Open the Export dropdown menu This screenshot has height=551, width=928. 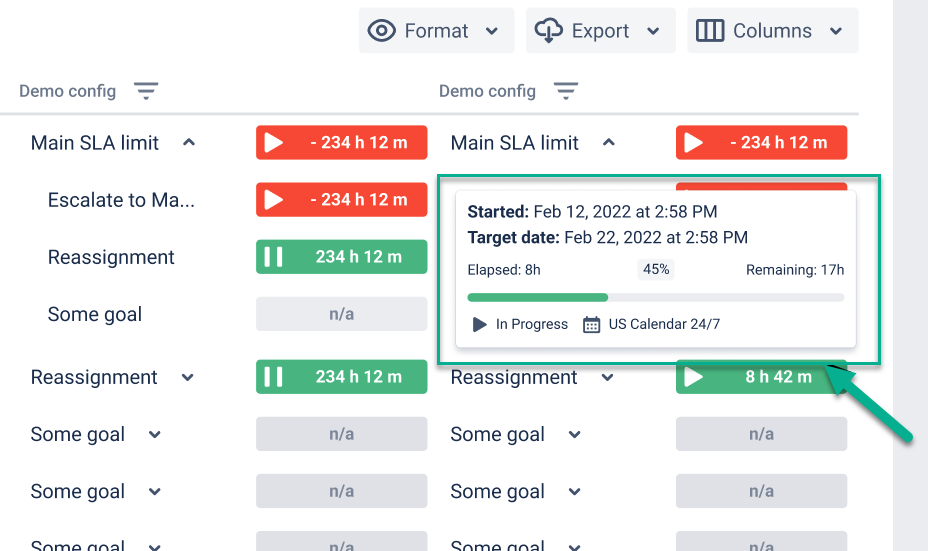[x=653, y=31]
